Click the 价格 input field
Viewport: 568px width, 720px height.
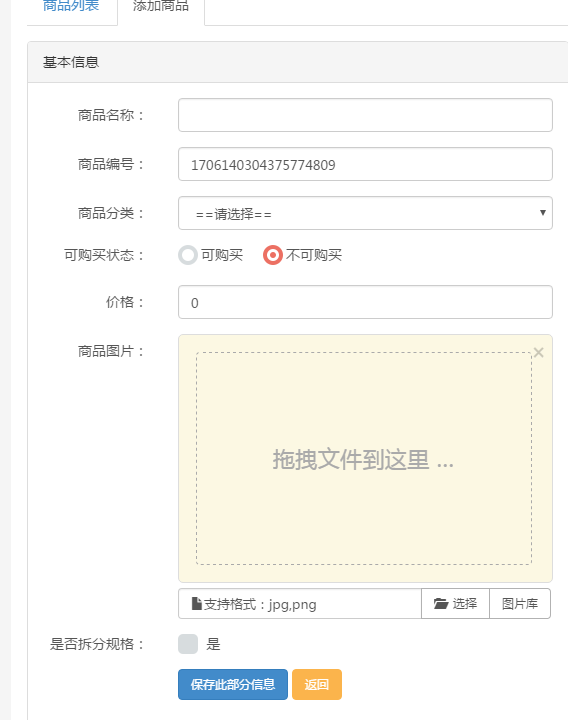click(365, 302)
